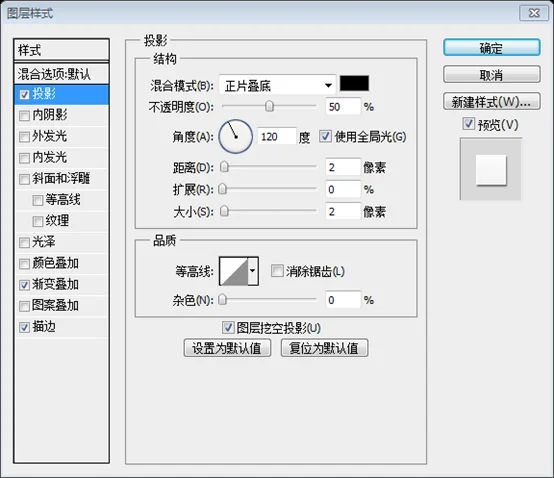Click the 设置为默认值 button

(227, 348)
